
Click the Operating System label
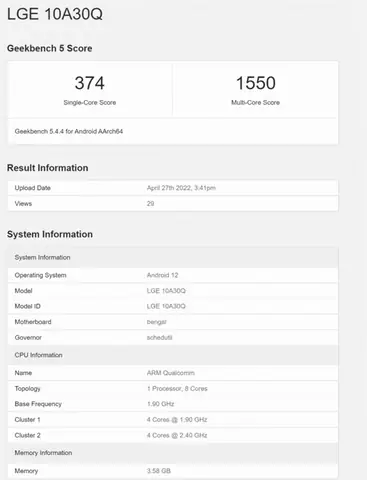click(40, 275)
